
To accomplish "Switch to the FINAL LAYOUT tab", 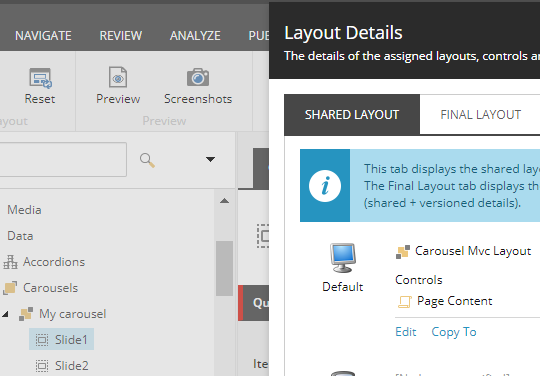I will click(x=480, y=115).
